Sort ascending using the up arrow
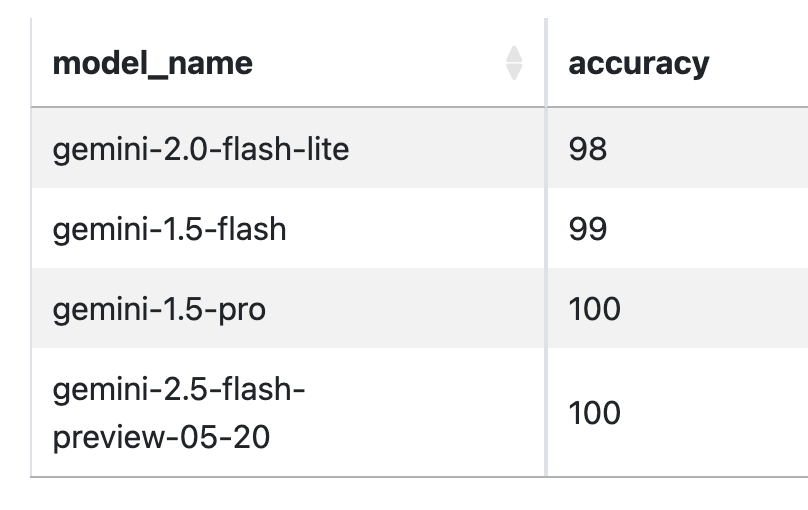Image resolution: width=808 pixels, height=510 pixels. 514,54
